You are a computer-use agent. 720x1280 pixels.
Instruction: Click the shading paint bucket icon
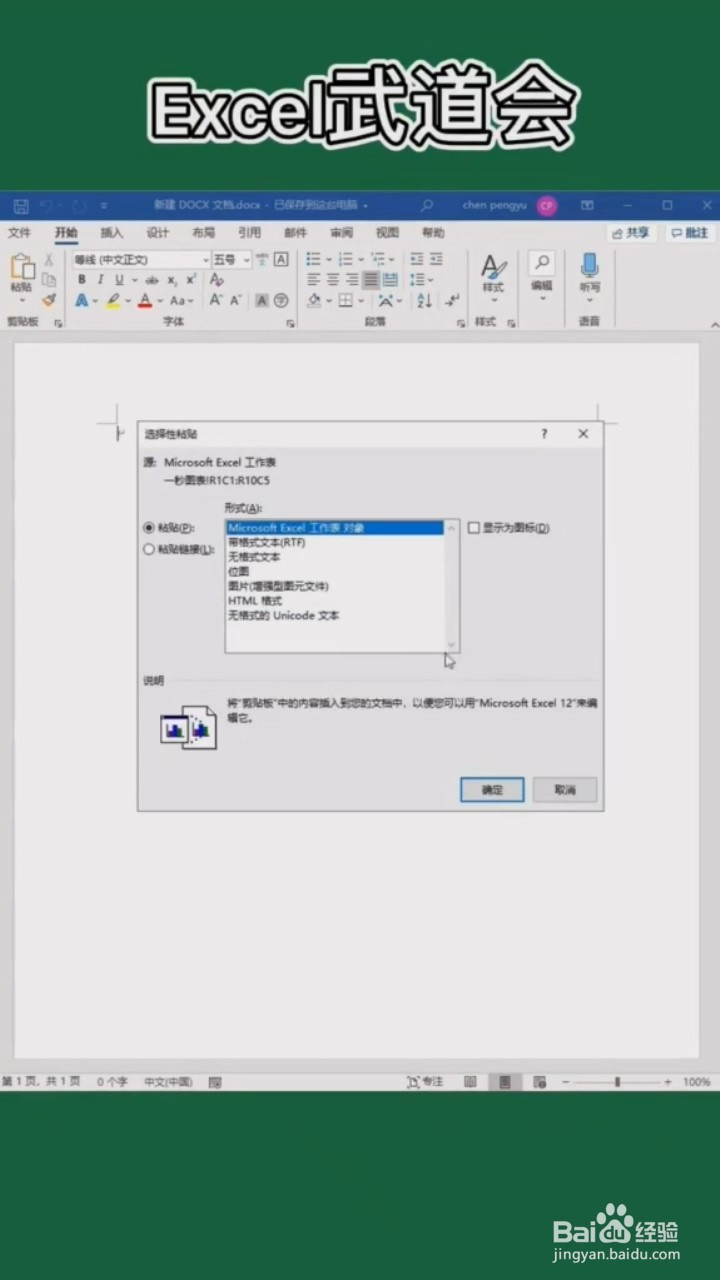(x=314, y=300)
